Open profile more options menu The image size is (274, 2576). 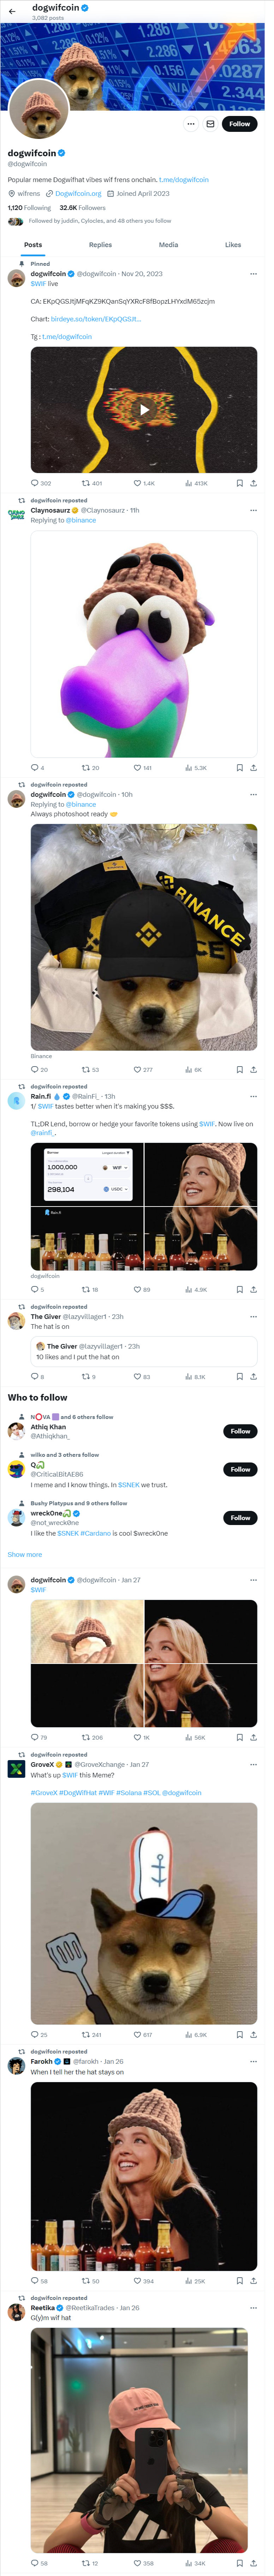pyautogui.click(x=190, y=124)
